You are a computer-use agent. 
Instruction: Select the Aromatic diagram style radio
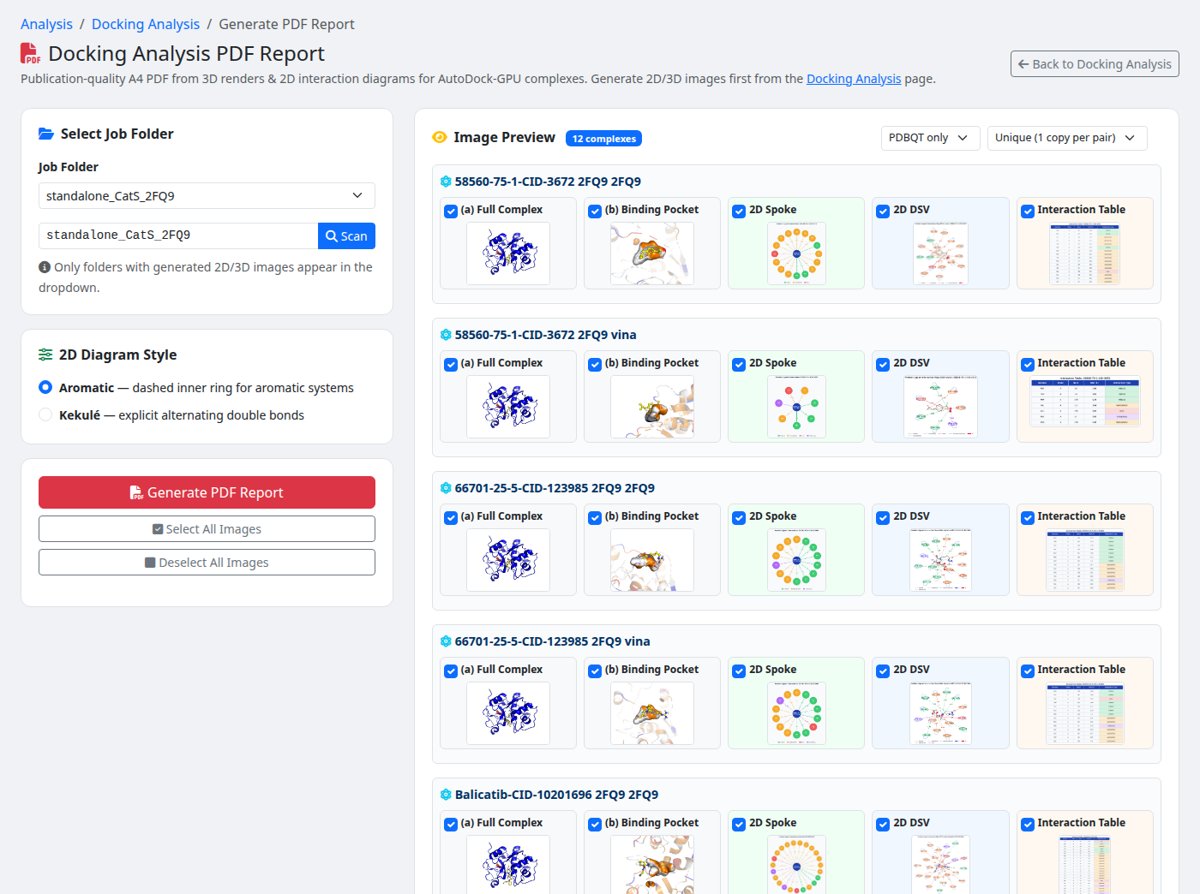point(45,387)
